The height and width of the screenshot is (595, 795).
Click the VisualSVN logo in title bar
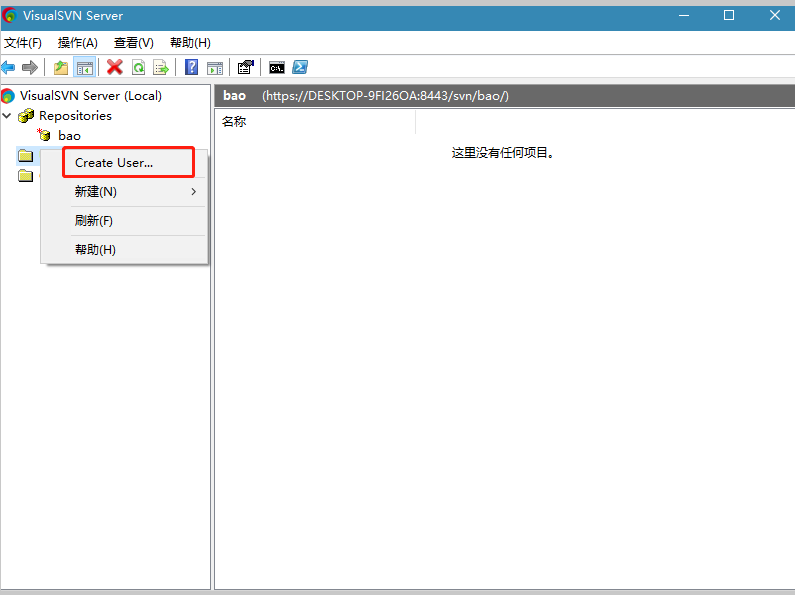(x=10, y=16)
